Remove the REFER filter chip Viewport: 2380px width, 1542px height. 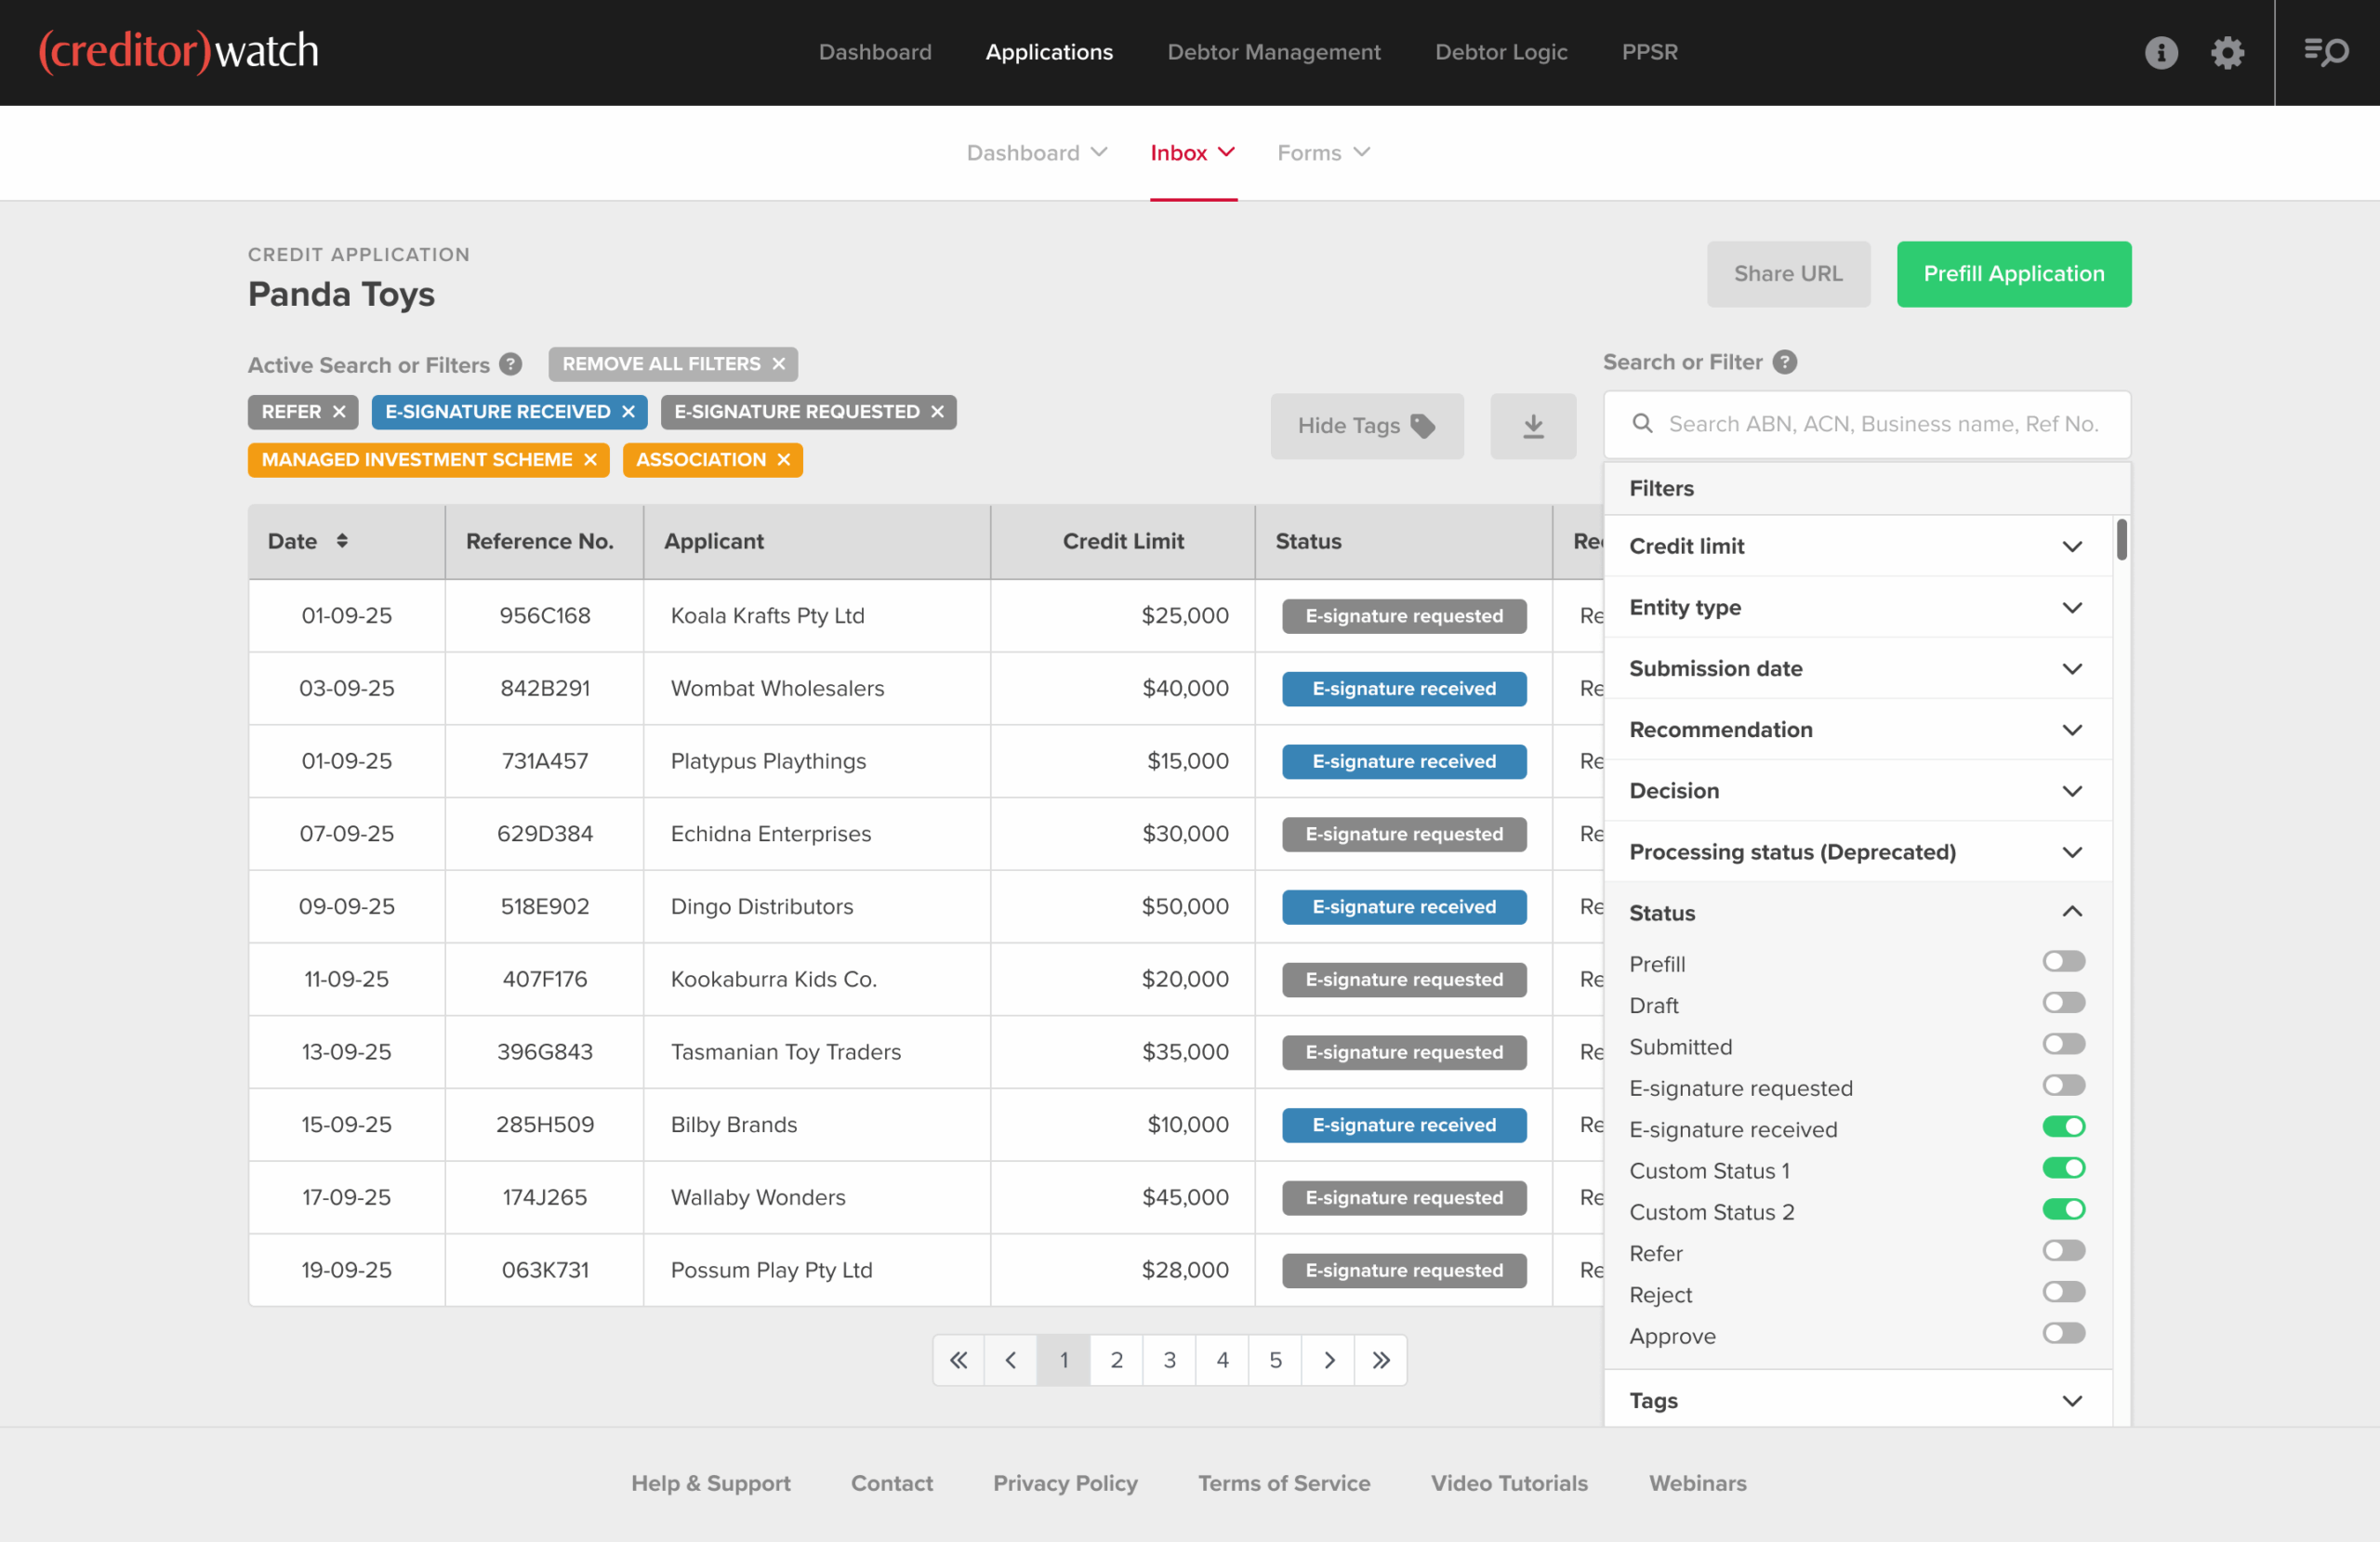[339, 411]
